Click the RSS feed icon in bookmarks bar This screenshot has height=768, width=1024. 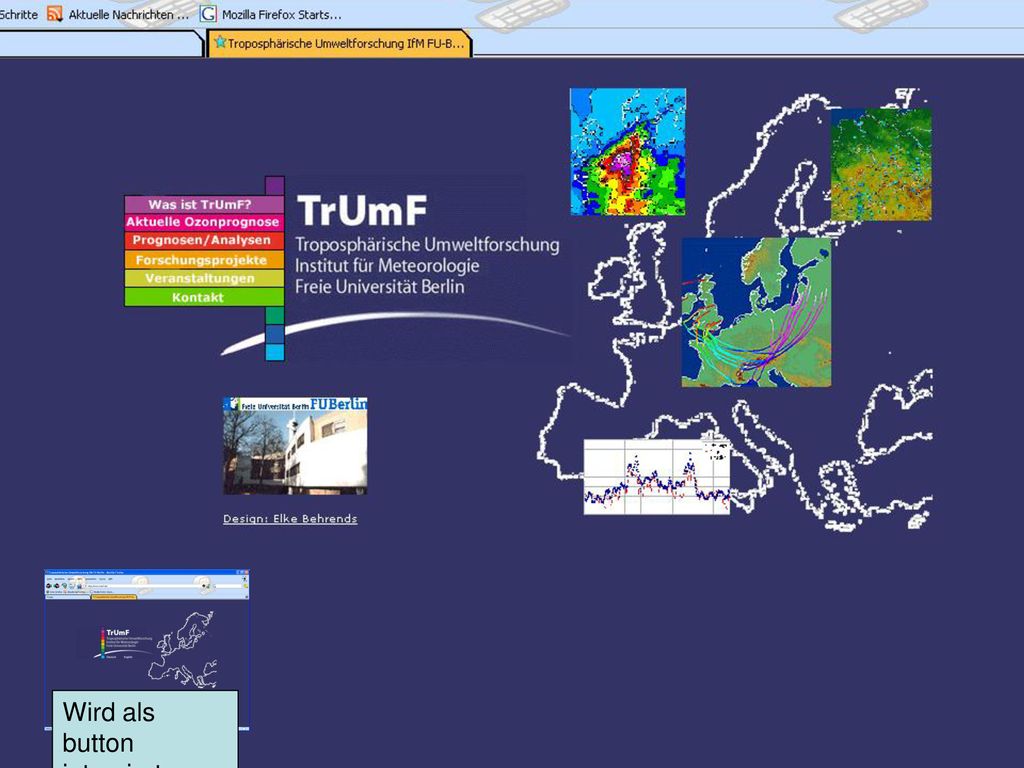coord(54,14)
